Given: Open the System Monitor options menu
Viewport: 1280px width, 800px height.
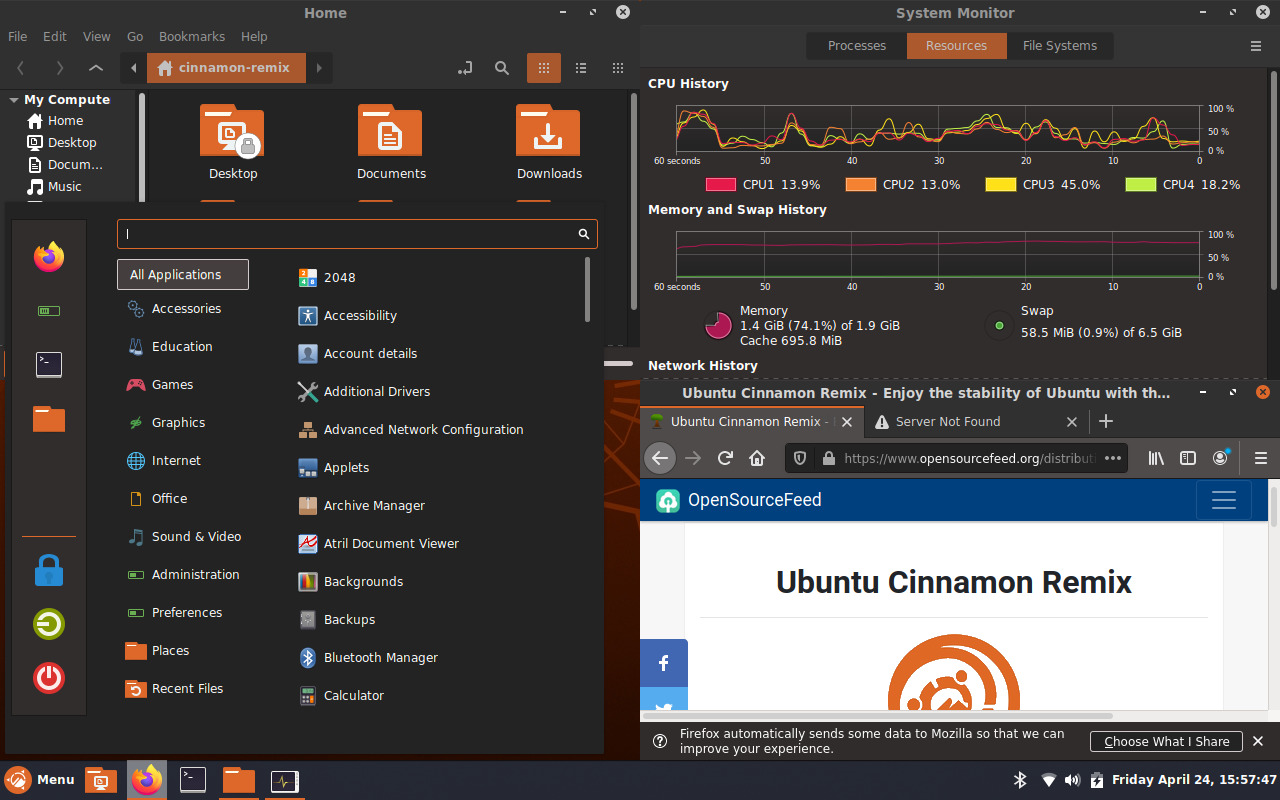Looking at the screenshot, I should [x=1256, y=45].
